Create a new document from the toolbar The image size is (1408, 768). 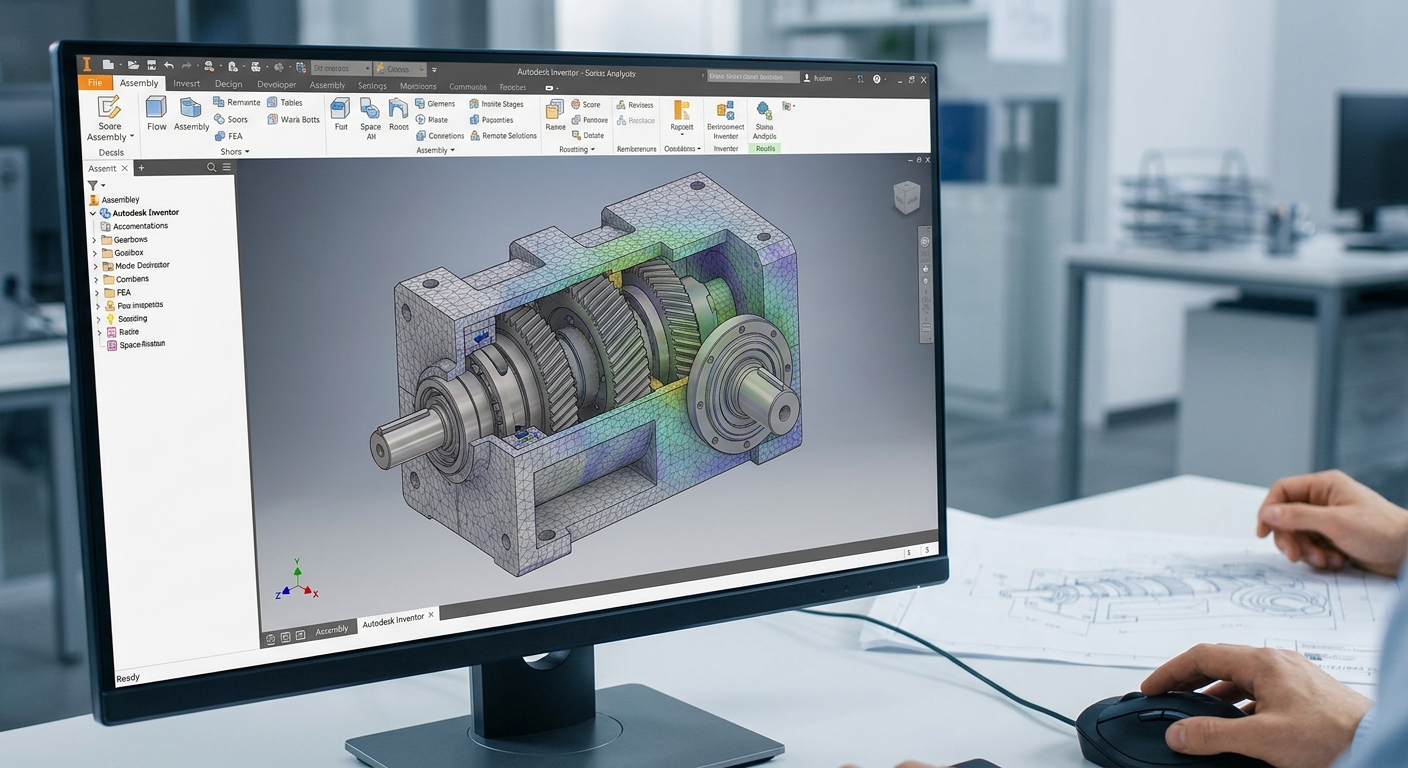pyautogui.click(x=107, y=65)
